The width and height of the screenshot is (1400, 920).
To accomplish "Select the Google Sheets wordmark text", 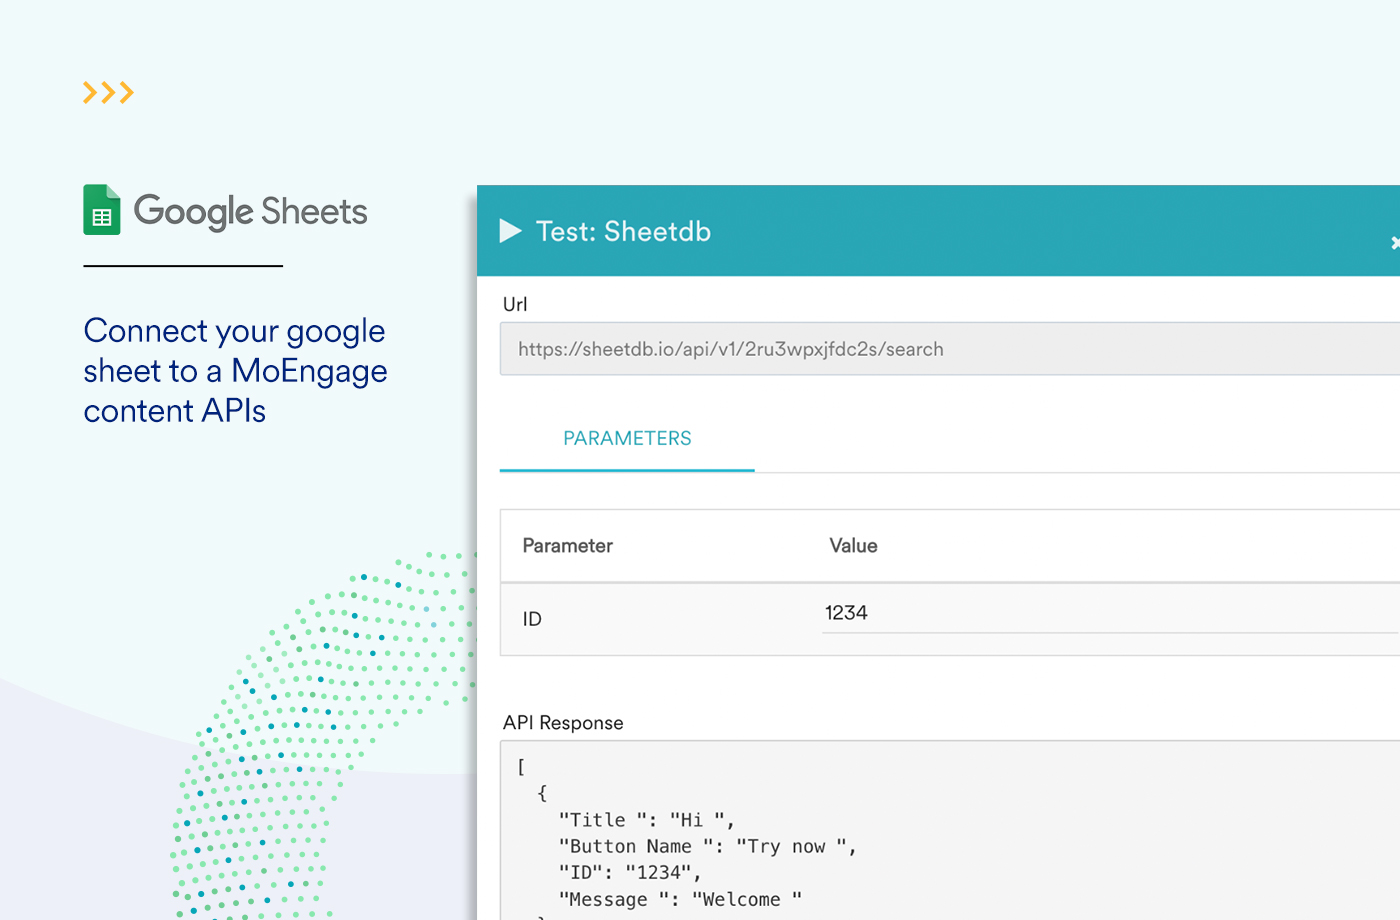I will [x=250, y=212].
